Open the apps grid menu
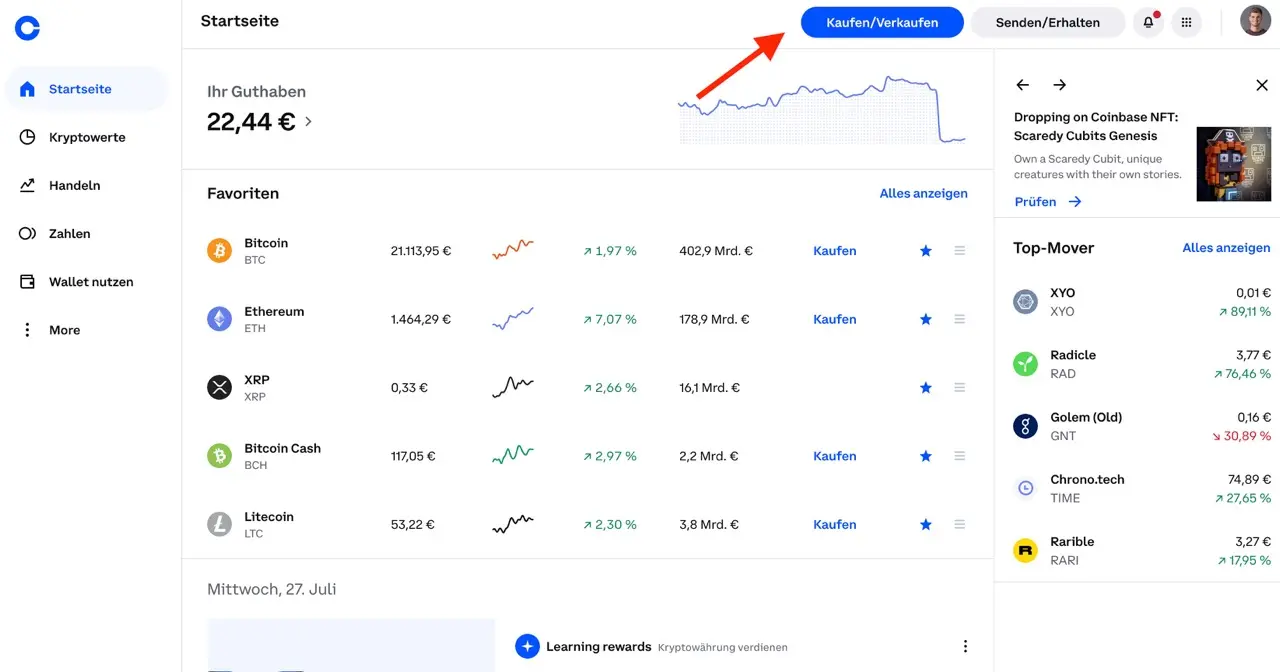1280x672 pixels. [1186, 22]
